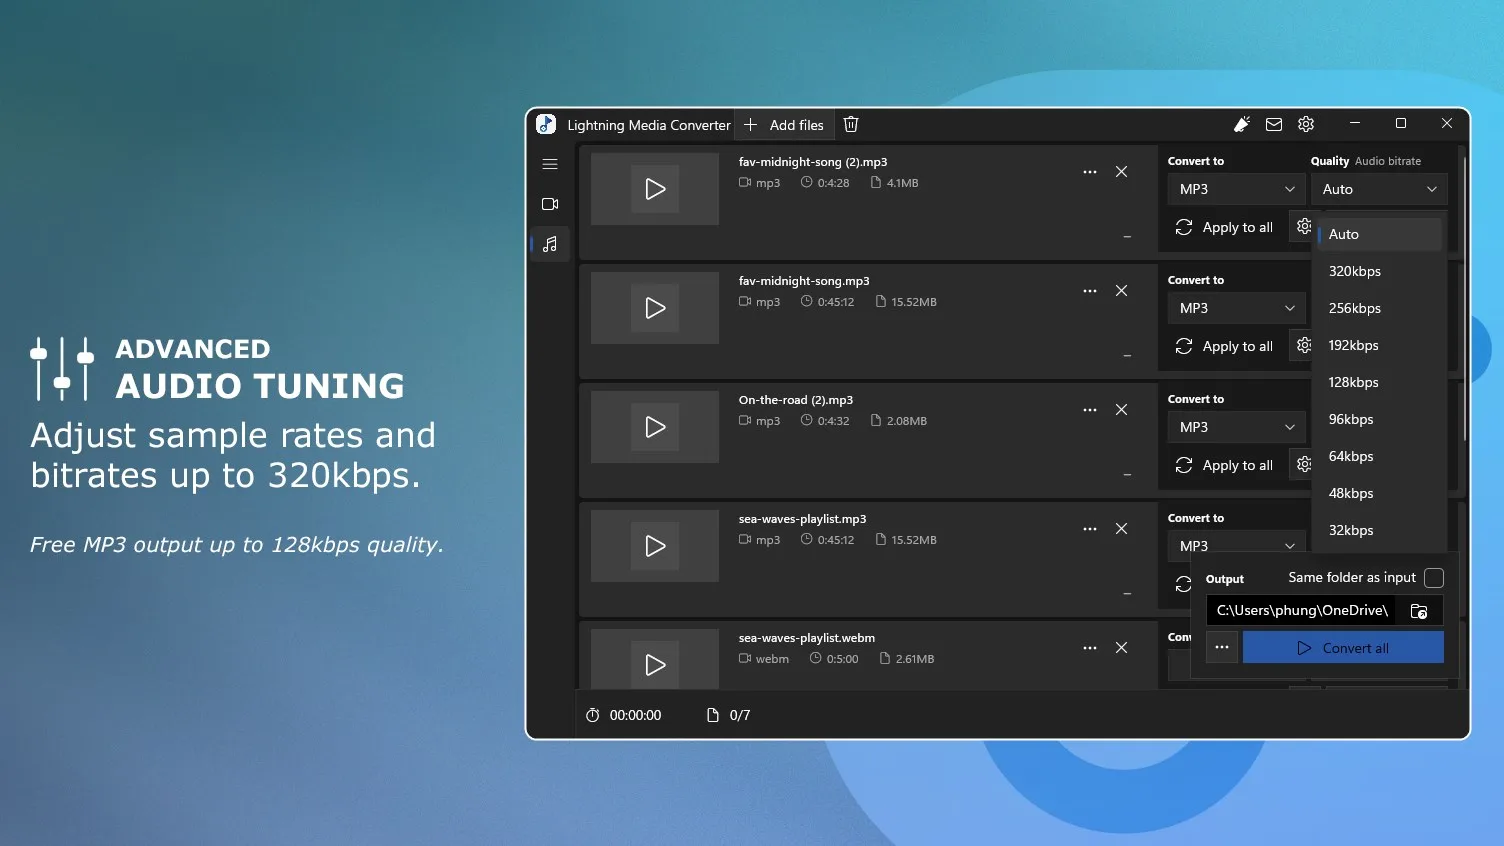The image size is (1504, 846).
Task: Select 128kbps bitrate option
Action: (1380, 382)
